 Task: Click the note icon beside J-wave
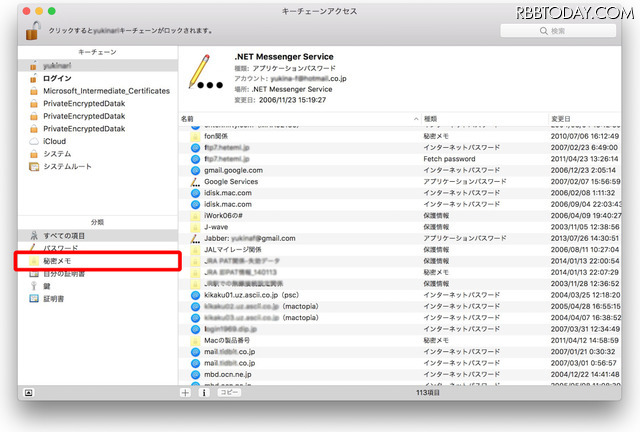click(x=196, y=227)
